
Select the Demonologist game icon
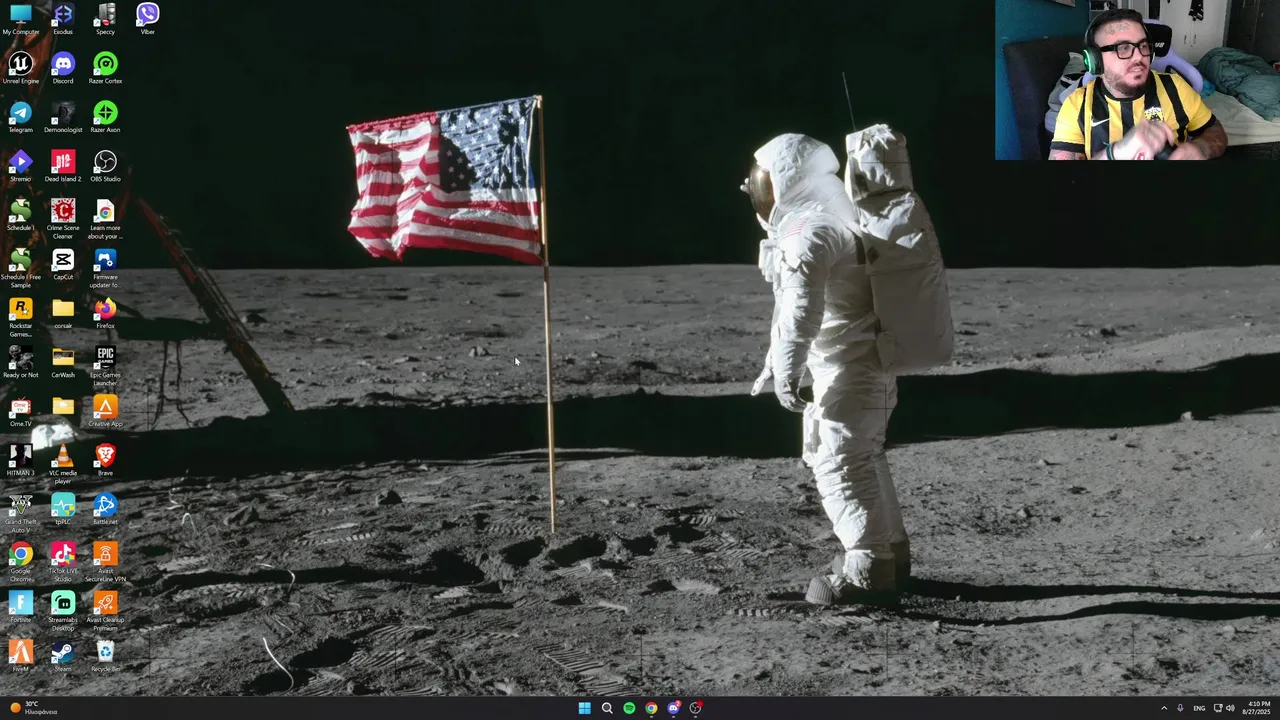[63, 117]
